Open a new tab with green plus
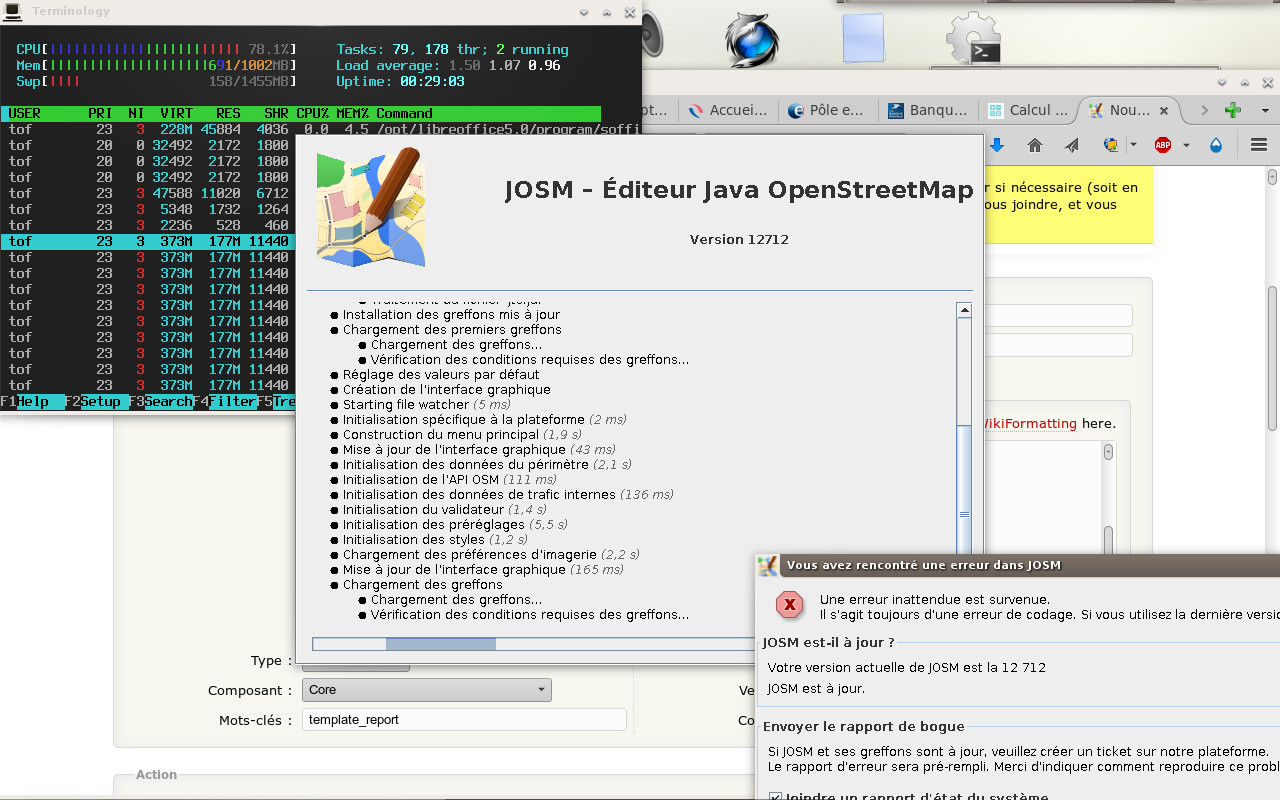Screen dimensions: 1280x800 click(x=1233, y=110)
